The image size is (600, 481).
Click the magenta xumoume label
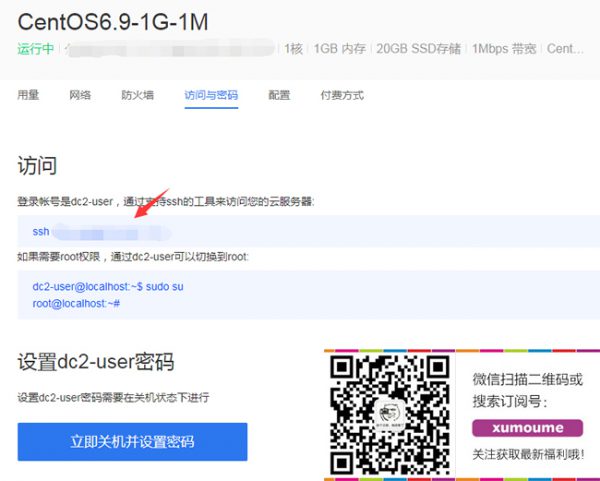pyautogui.click(x=526, y=427)
